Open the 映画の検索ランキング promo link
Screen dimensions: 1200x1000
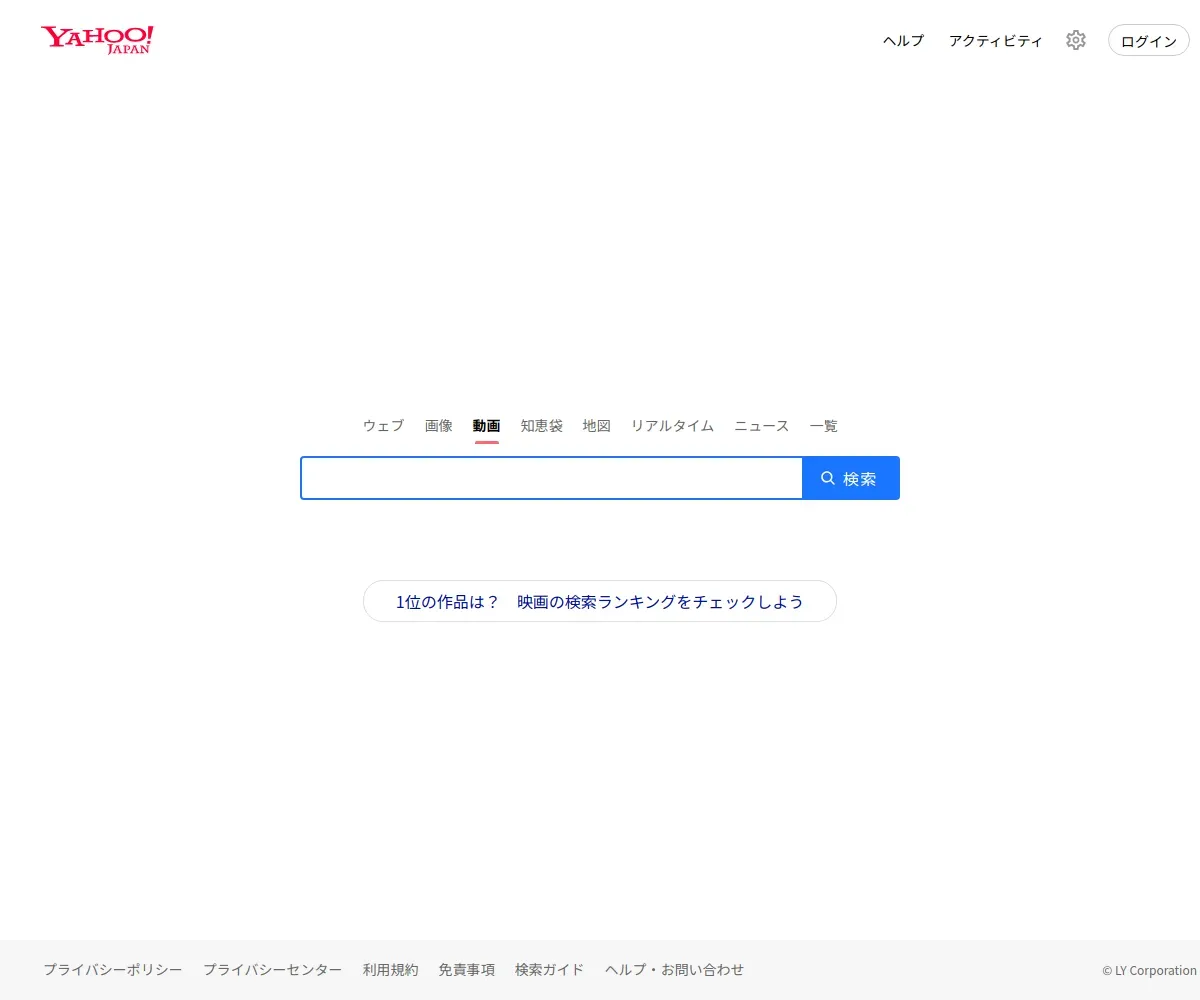click(x=600, y=601)
